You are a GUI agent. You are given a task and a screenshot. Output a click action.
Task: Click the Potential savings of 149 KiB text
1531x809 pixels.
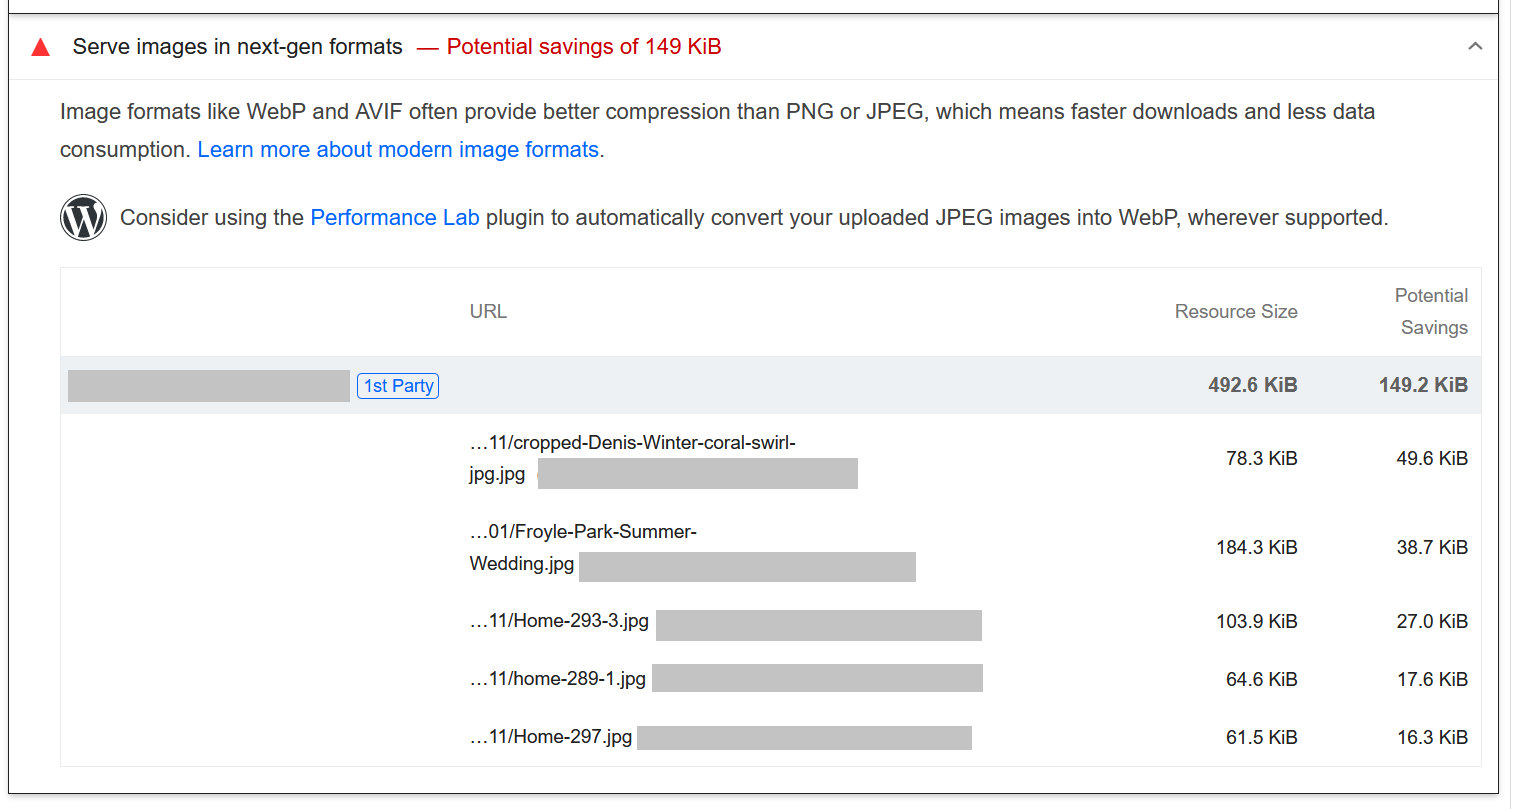pos(583,47)
